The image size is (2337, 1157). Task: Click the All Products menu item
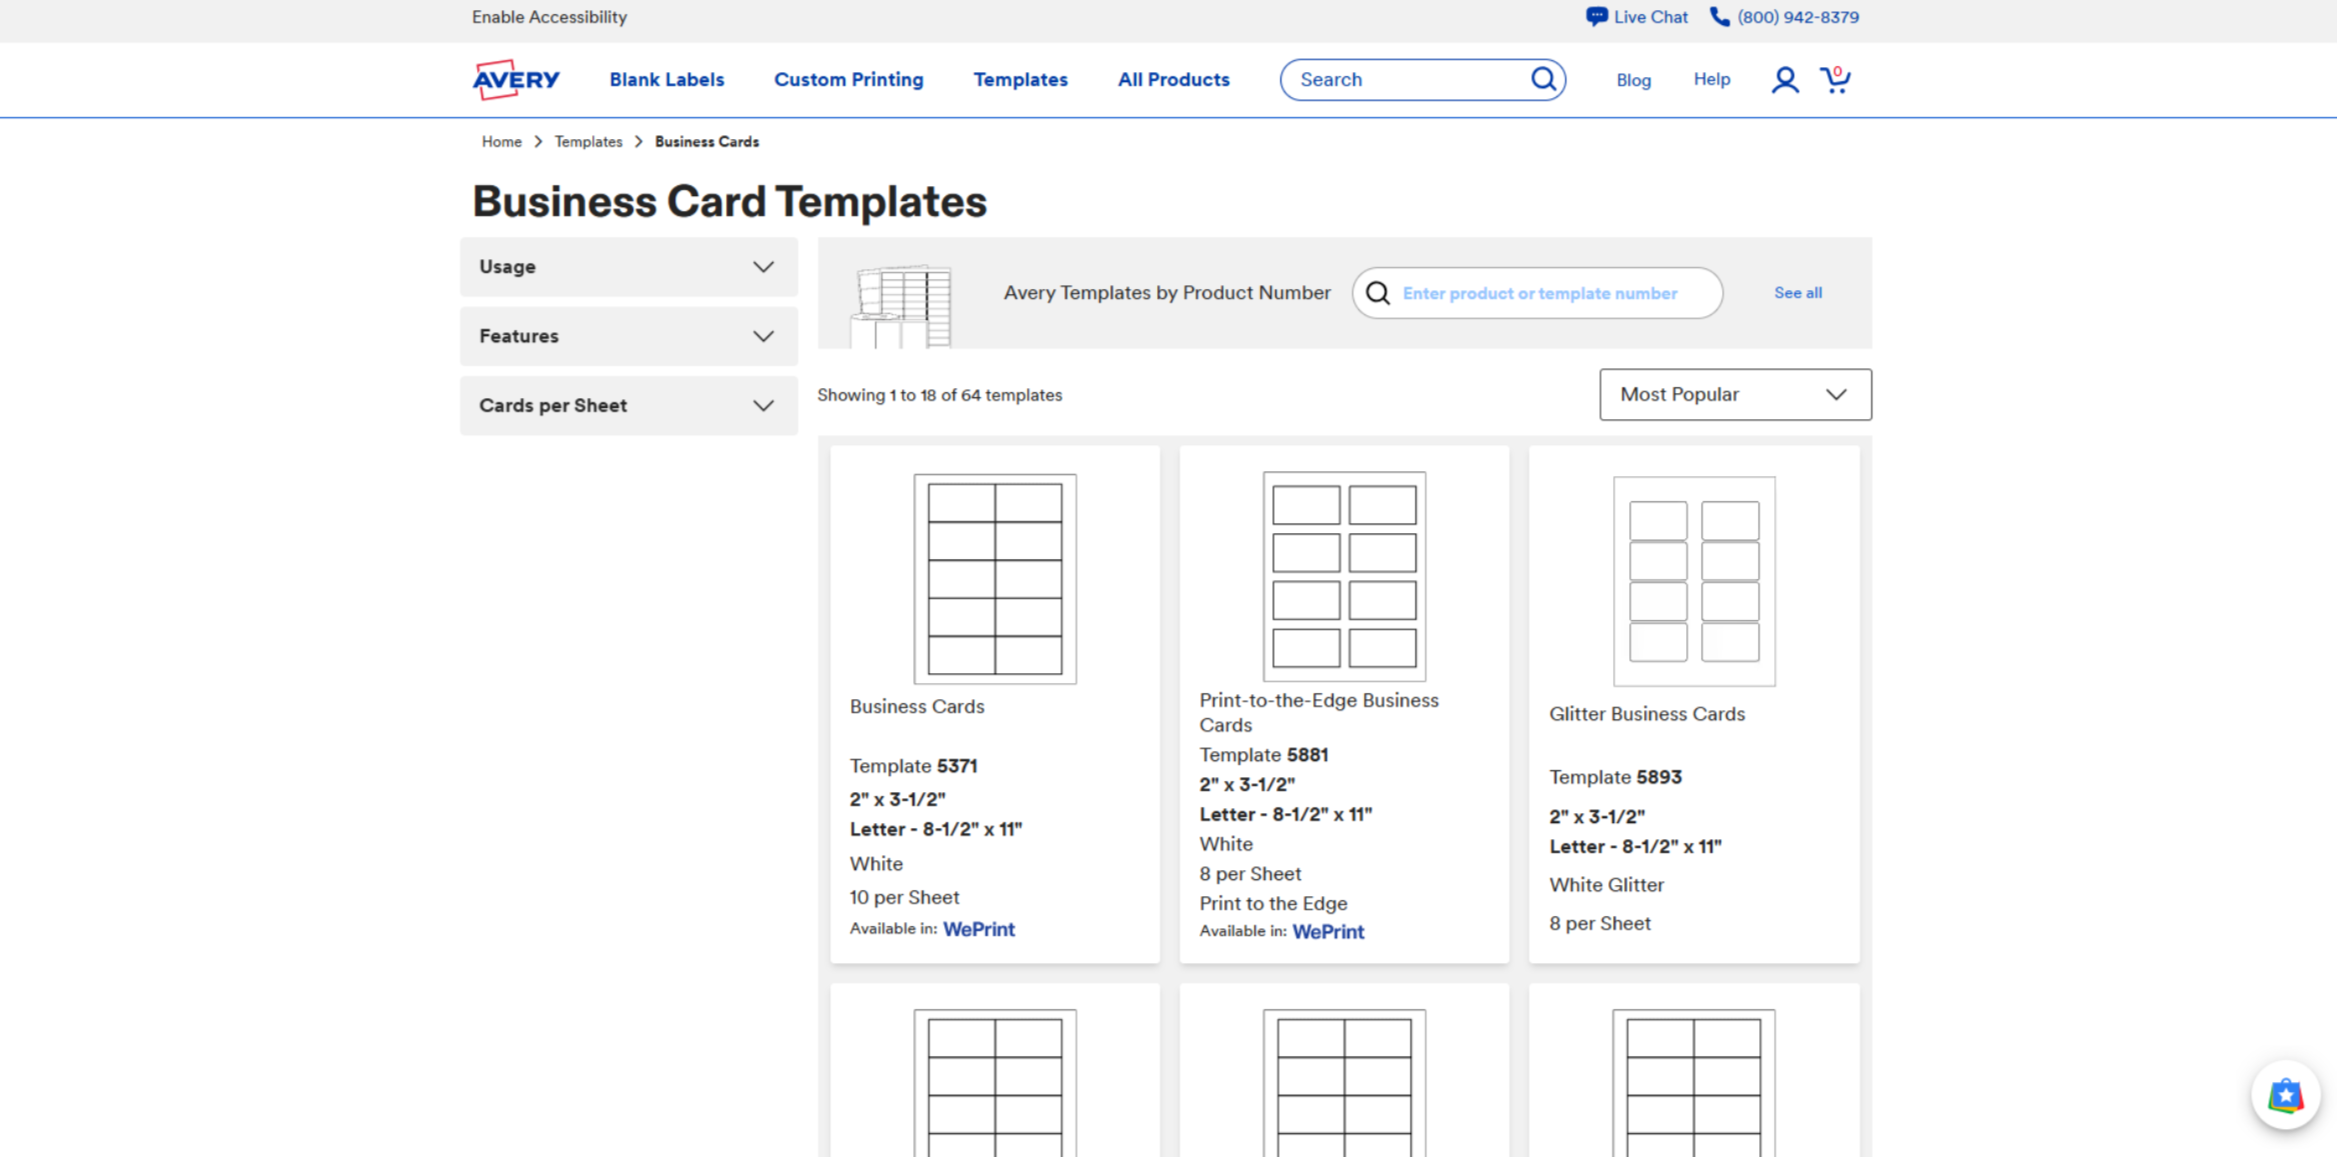1173,80
